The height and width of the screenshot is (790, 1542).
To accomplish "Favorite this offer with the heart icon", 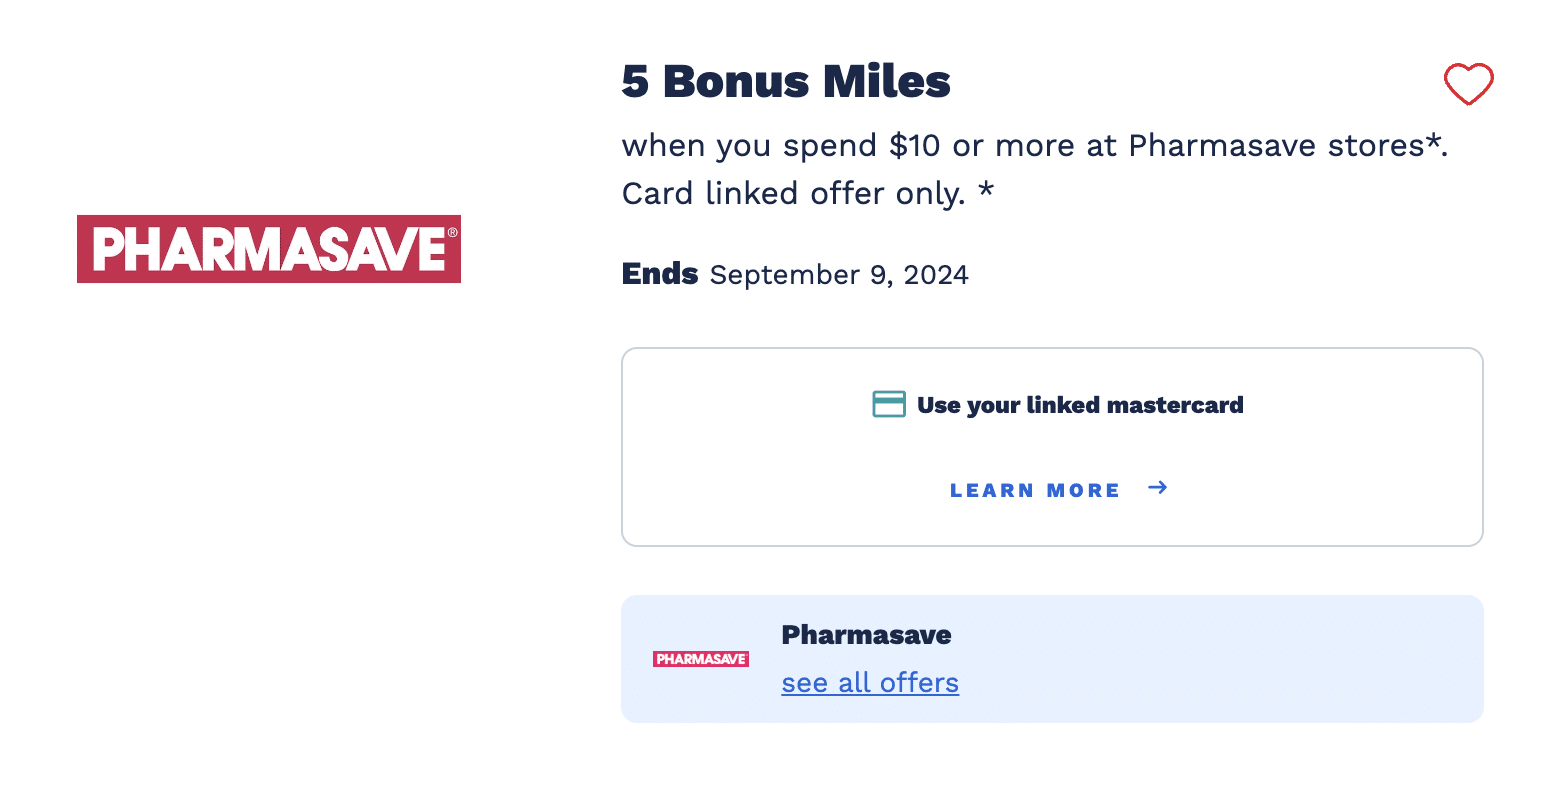I will click(x=1468, y=84).
